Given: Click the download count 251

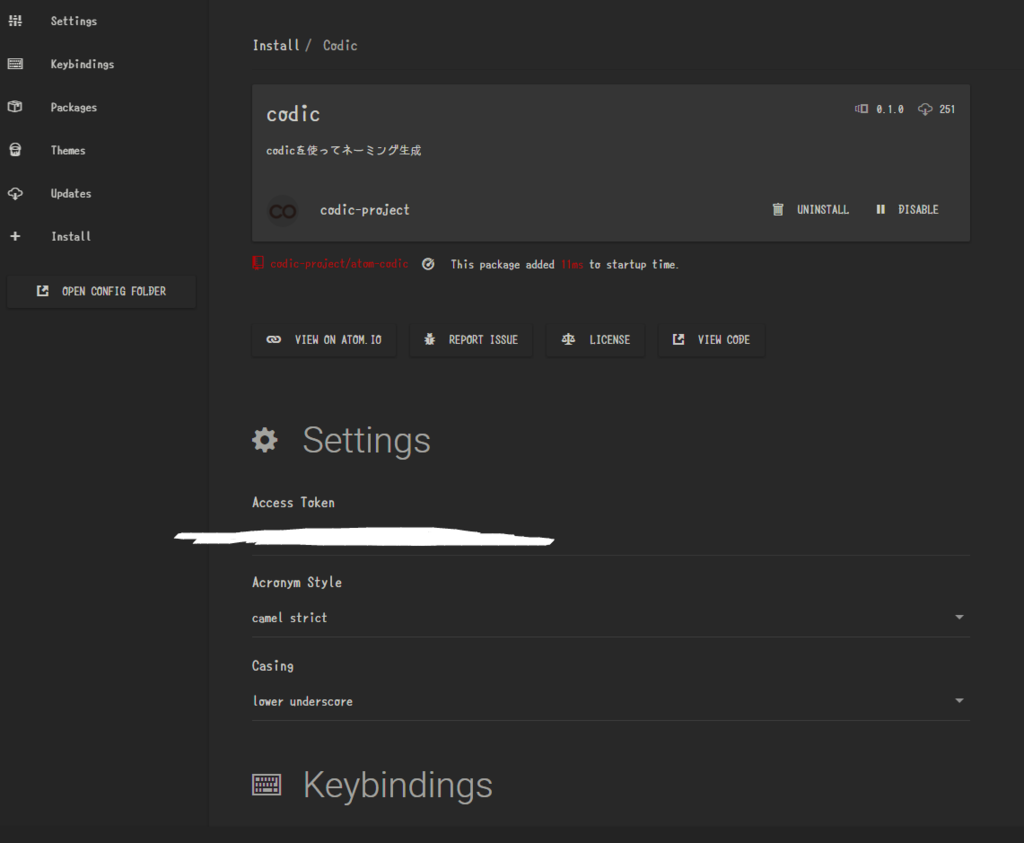Looking at the screenshot, I should pyautogui.click(x=947, y=109).
